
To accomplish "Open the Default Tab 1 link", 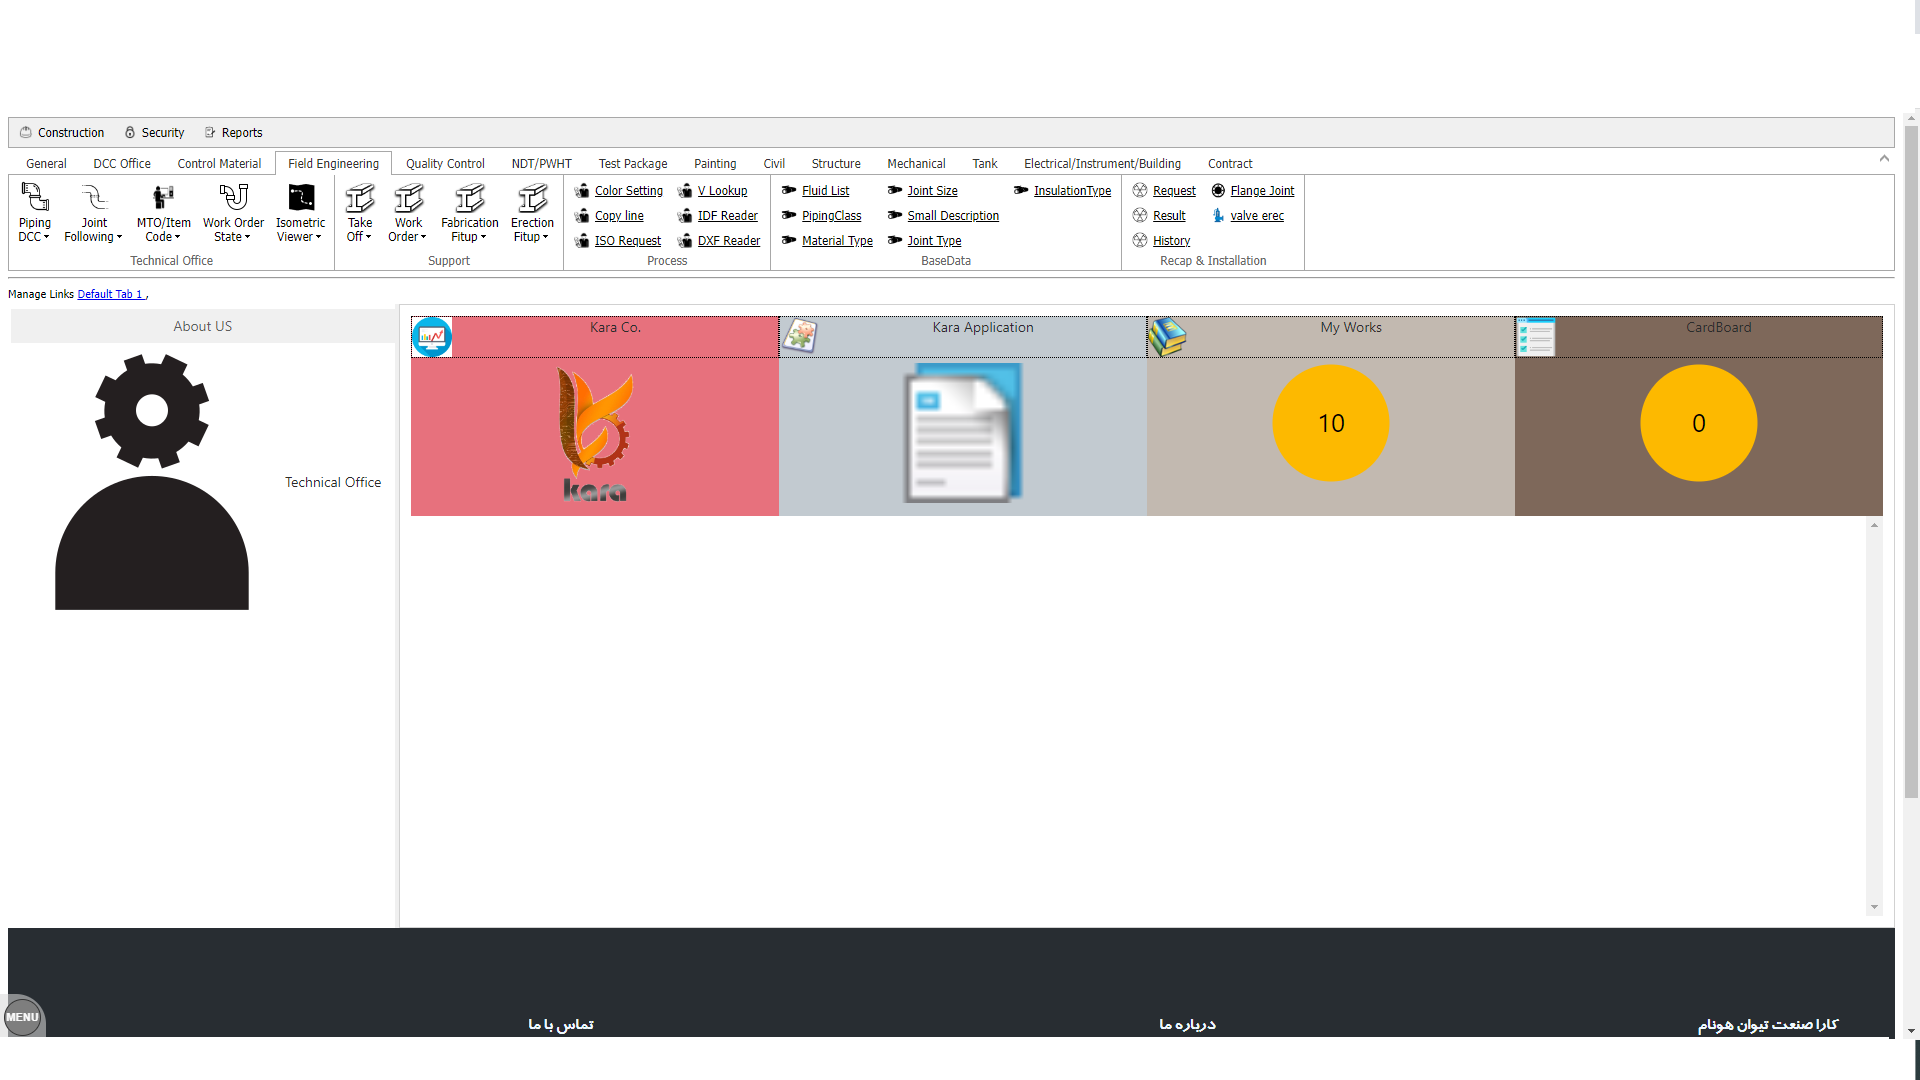I will (110, 294).
